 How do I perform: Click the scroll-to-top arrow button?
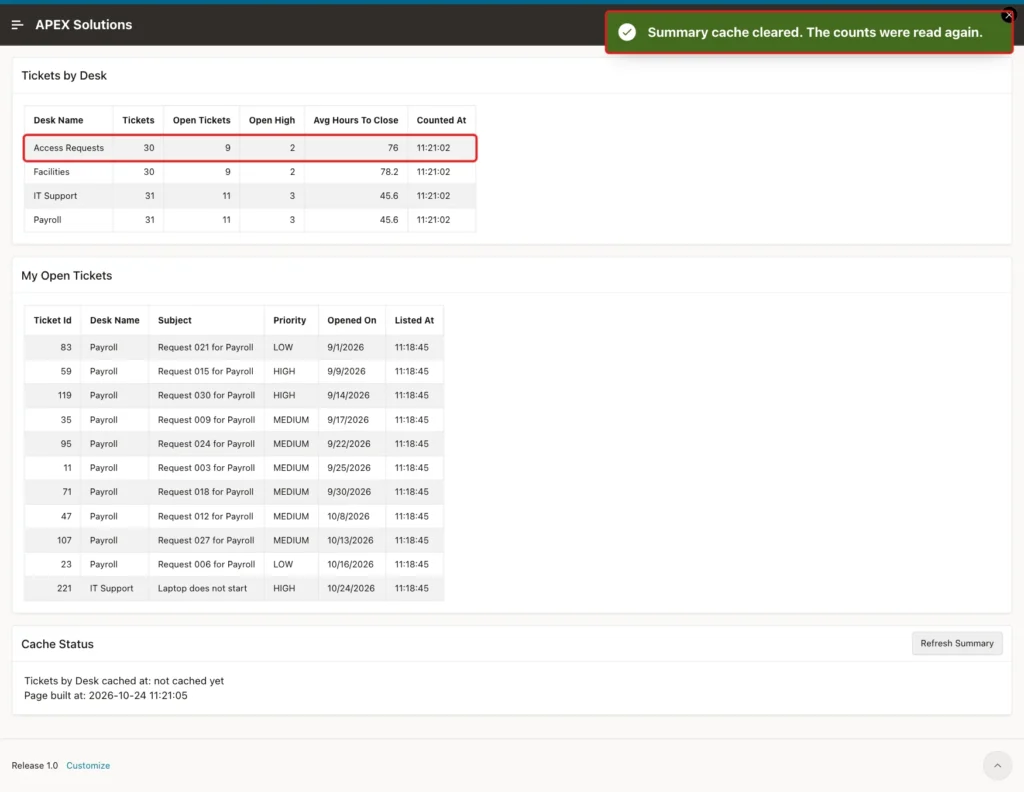(997, 765)
